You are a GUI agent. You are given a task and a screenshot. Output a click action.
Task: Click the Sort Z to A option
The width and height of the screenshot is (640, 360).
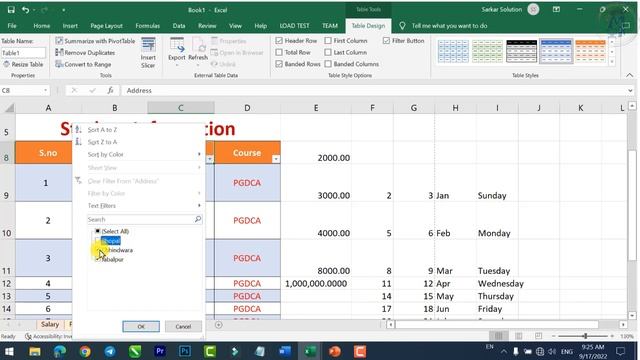tap(102, 142)
